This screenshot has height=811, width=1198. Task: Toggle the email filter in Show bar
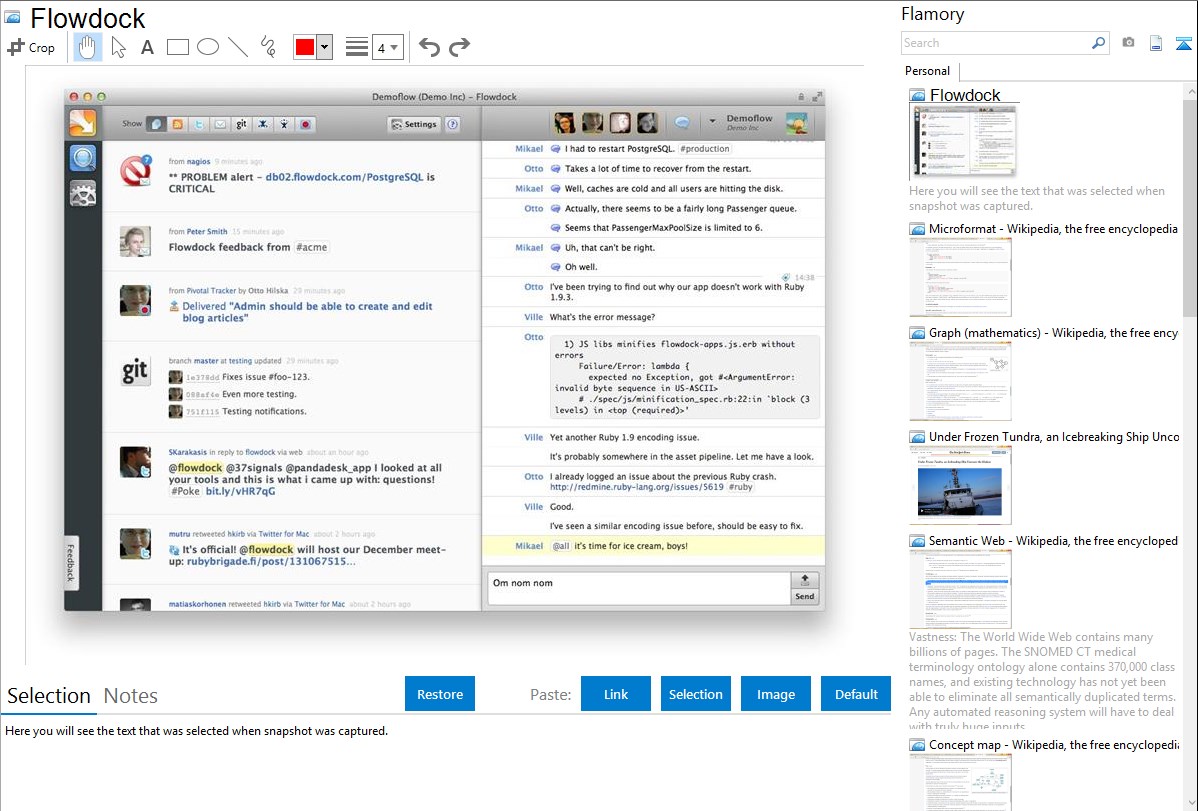[x=220, y=124]
